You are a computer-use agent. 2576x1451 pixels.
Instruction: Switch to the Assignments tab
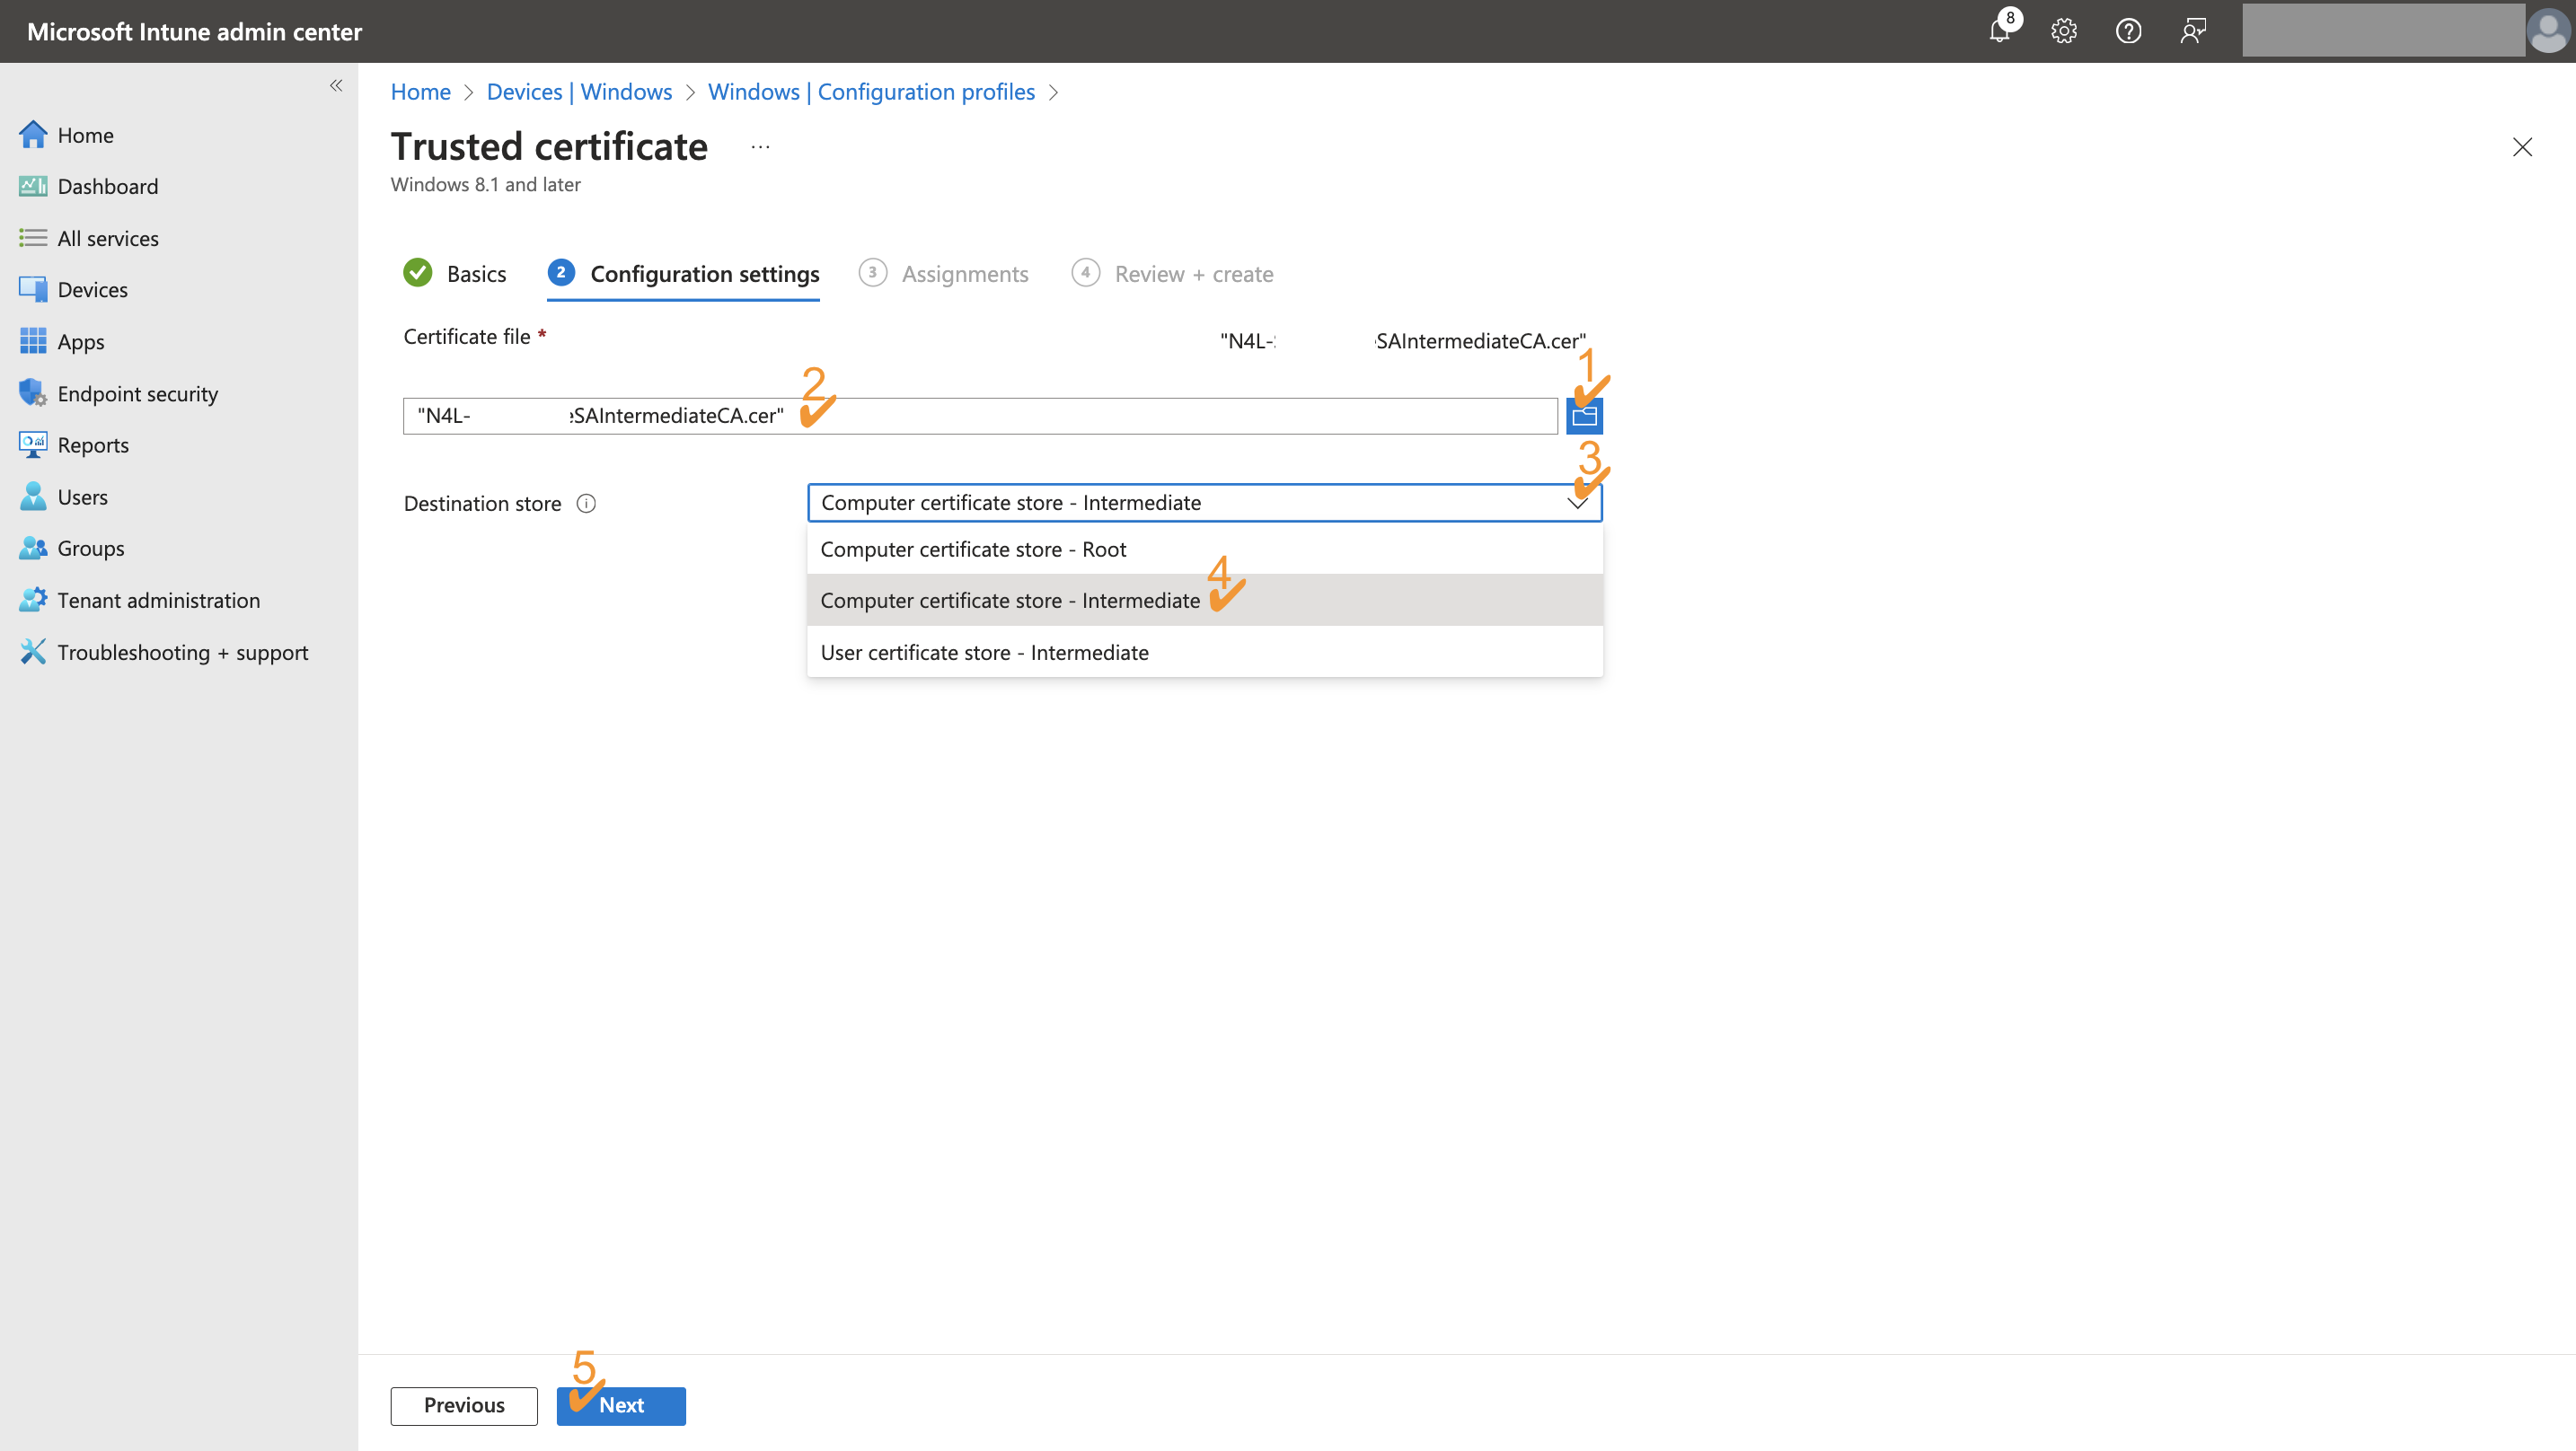(963, 273)
